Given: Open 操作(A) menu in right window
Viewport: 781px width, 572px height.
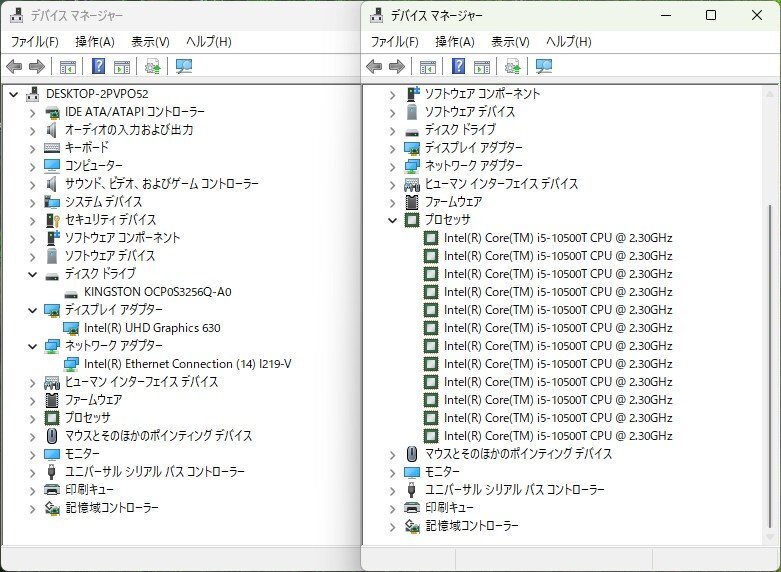Looking at the screenshot, I should (x=455, y=42).
